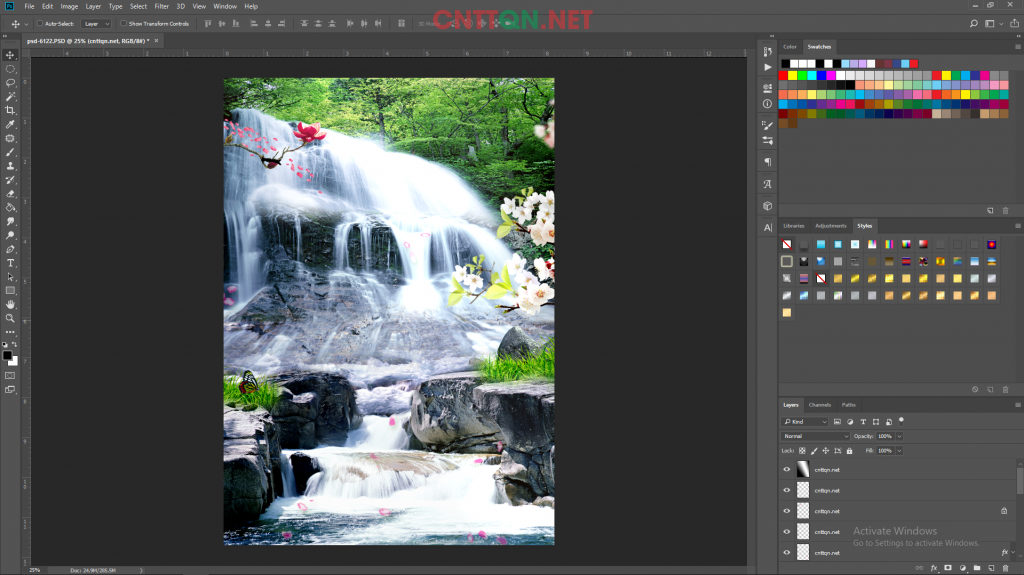
Task: Select the Zoom tool in the toolbox
Action: (x=10, y=319)
